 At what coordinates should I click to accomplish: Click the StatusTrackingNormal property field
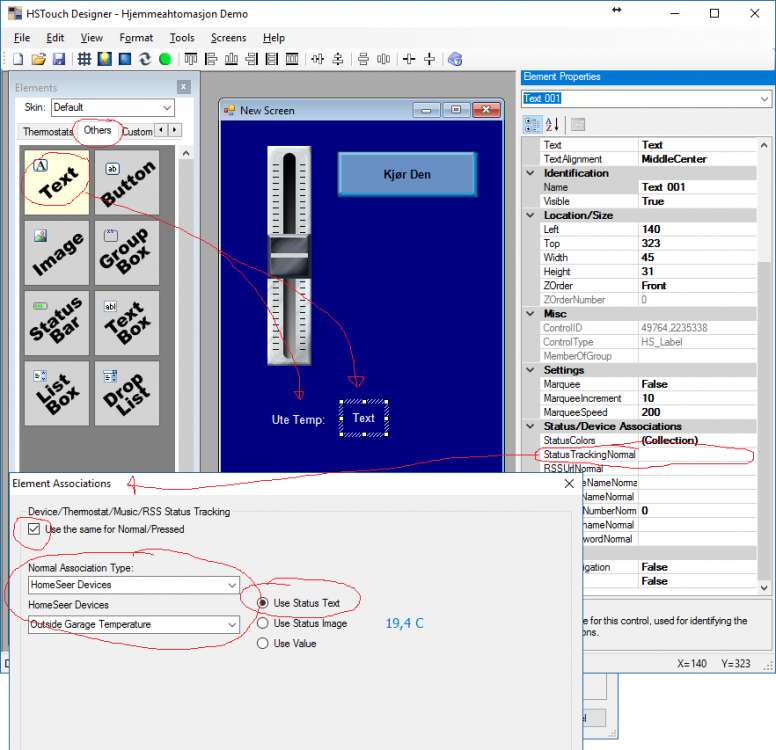[696, 454]
